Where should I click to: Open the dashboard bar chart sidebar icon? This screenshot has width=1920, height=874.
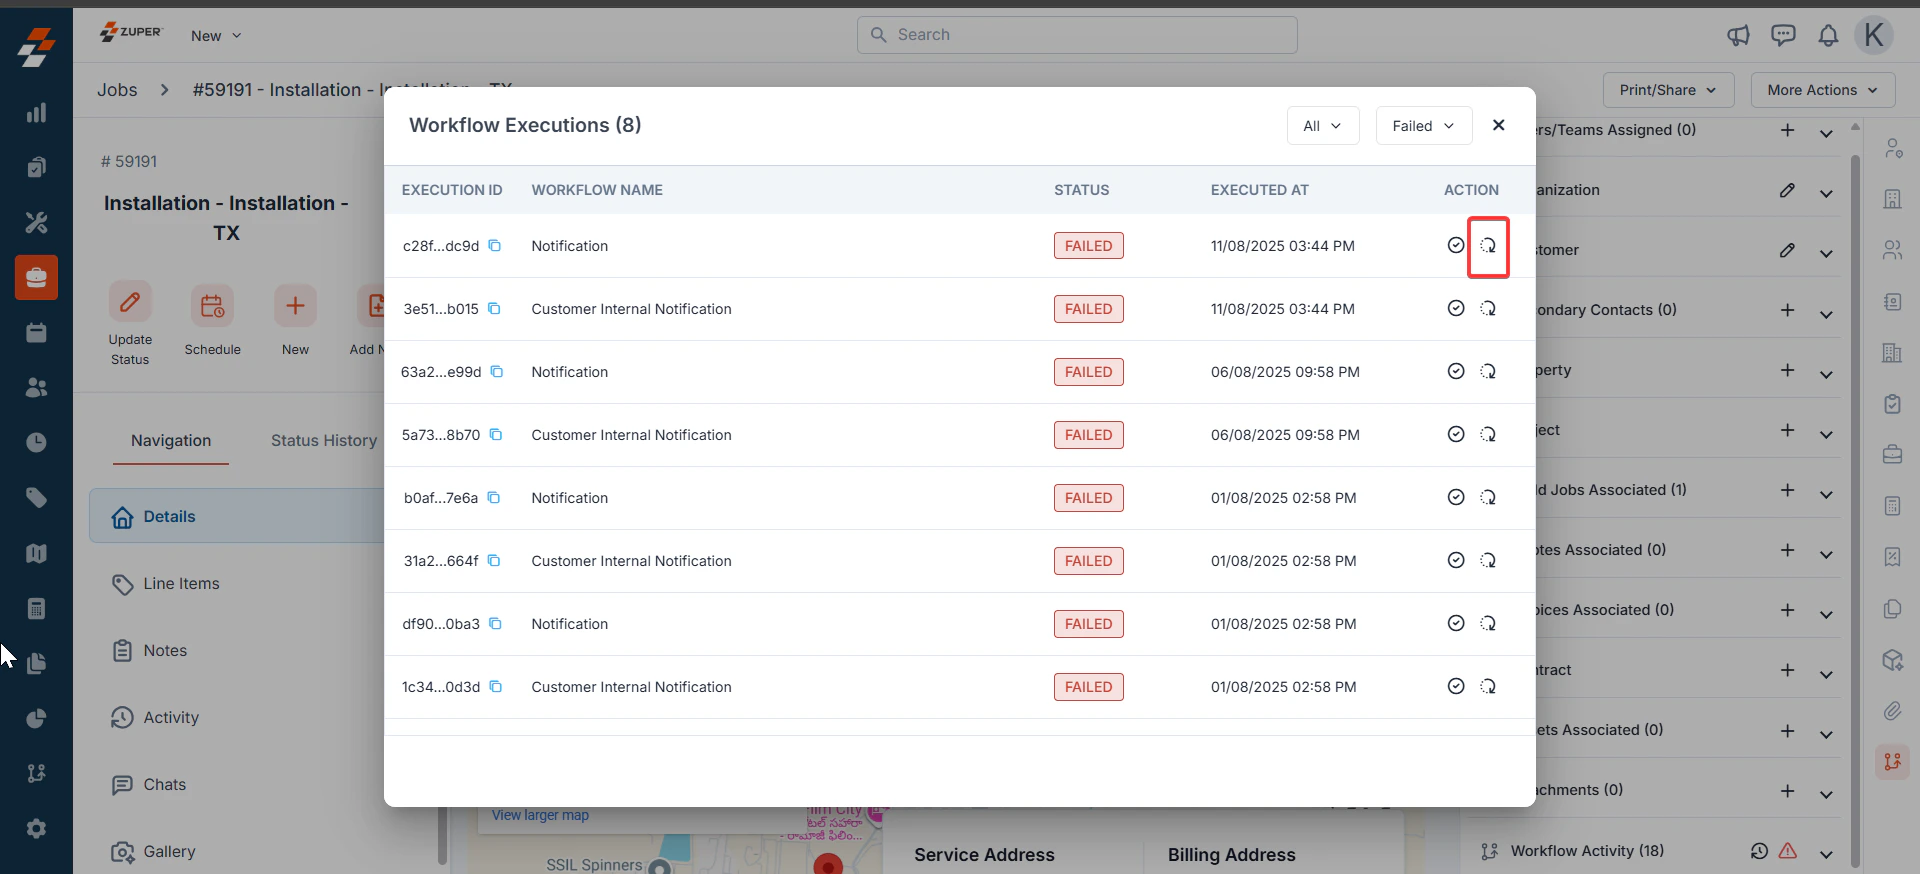pos(36,113)
